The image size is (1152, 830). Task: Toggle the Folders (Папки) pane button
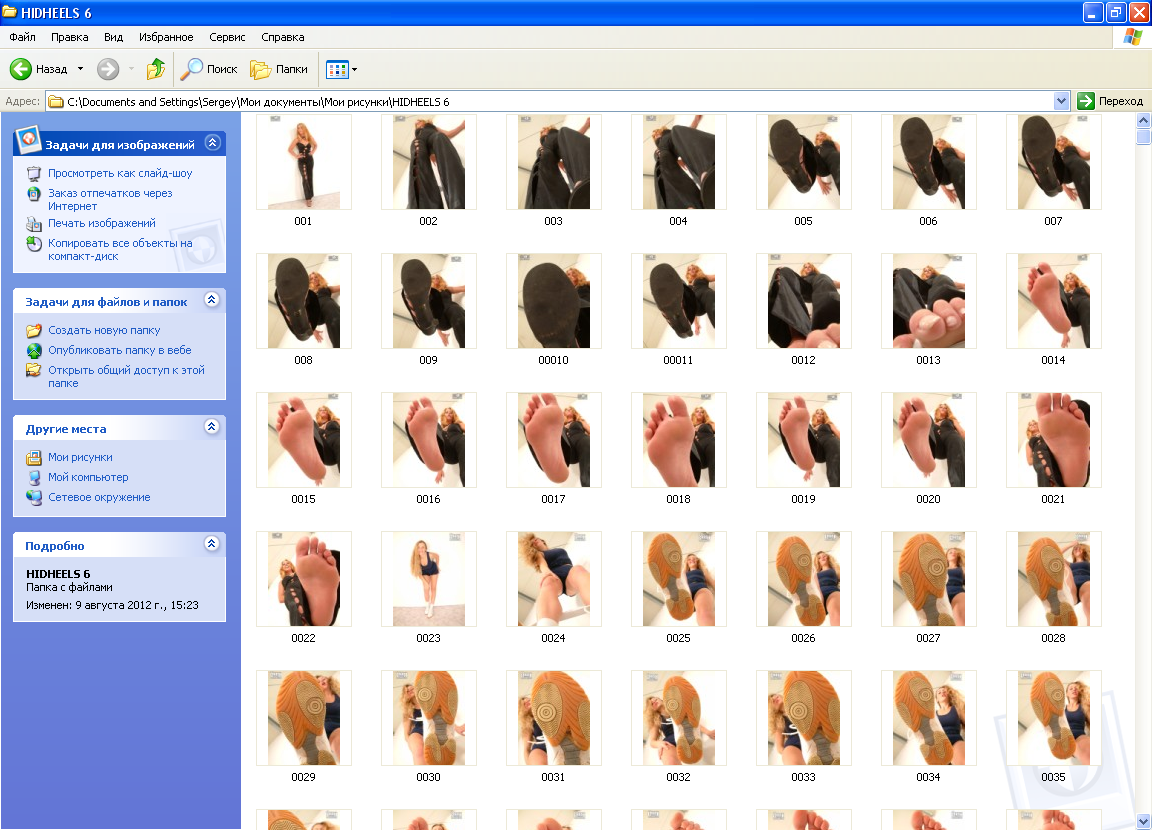[280, 69]
